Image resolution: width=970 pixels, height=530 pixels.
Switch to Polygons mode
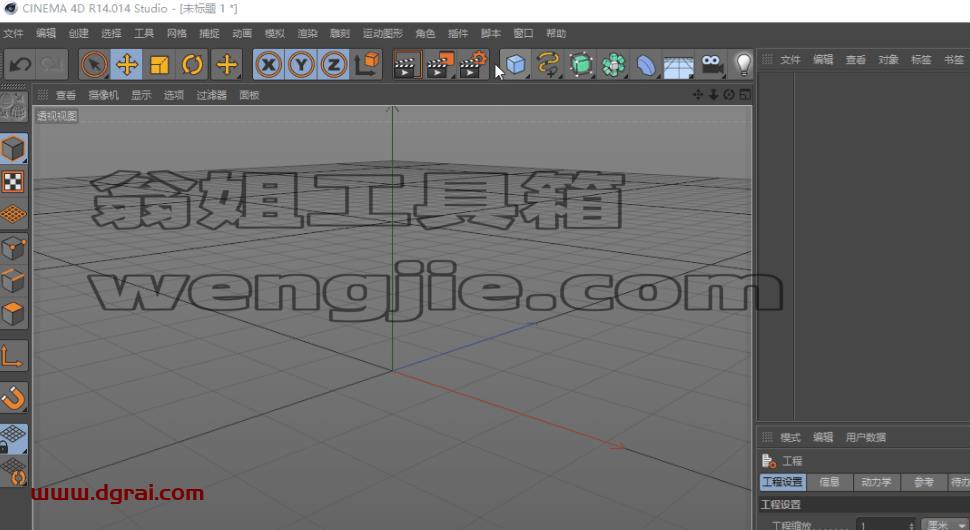tap(13, 314)
